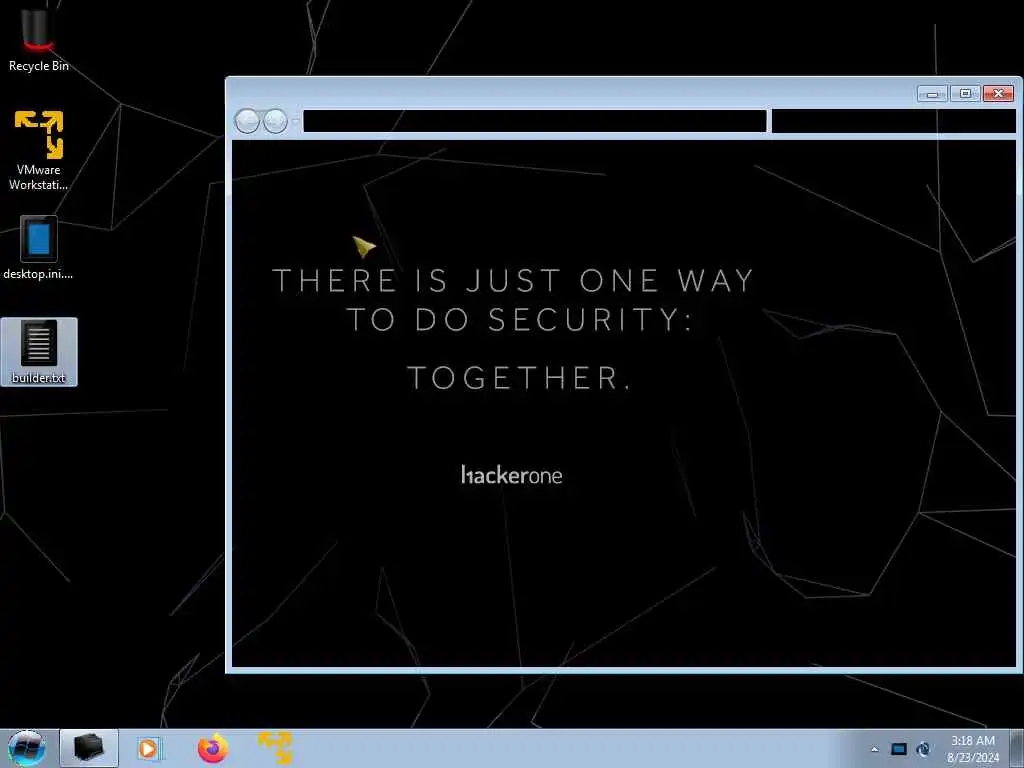Image resolution: width=1024 pixels, height=768 pixels.
Task: Click the swirl tray icon beside clock
Action: [923, 749]
